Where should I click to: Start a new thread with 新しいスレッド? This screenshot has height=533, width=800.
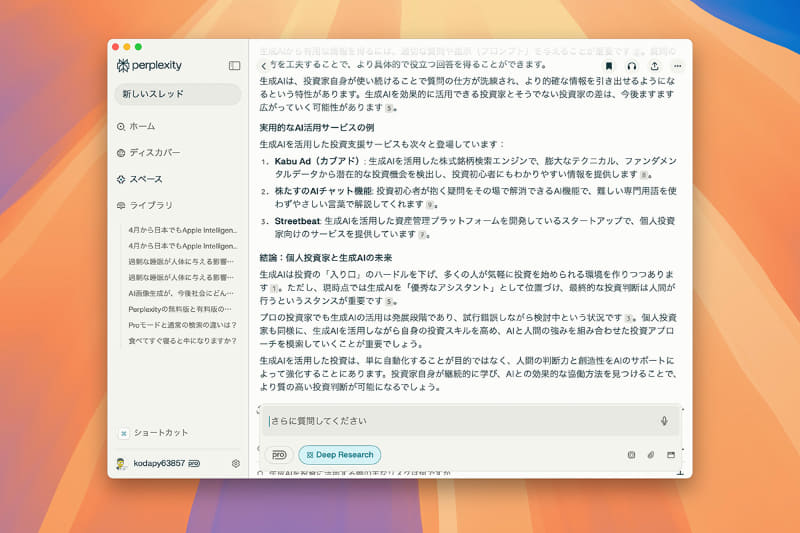click(x=178, y=94)
